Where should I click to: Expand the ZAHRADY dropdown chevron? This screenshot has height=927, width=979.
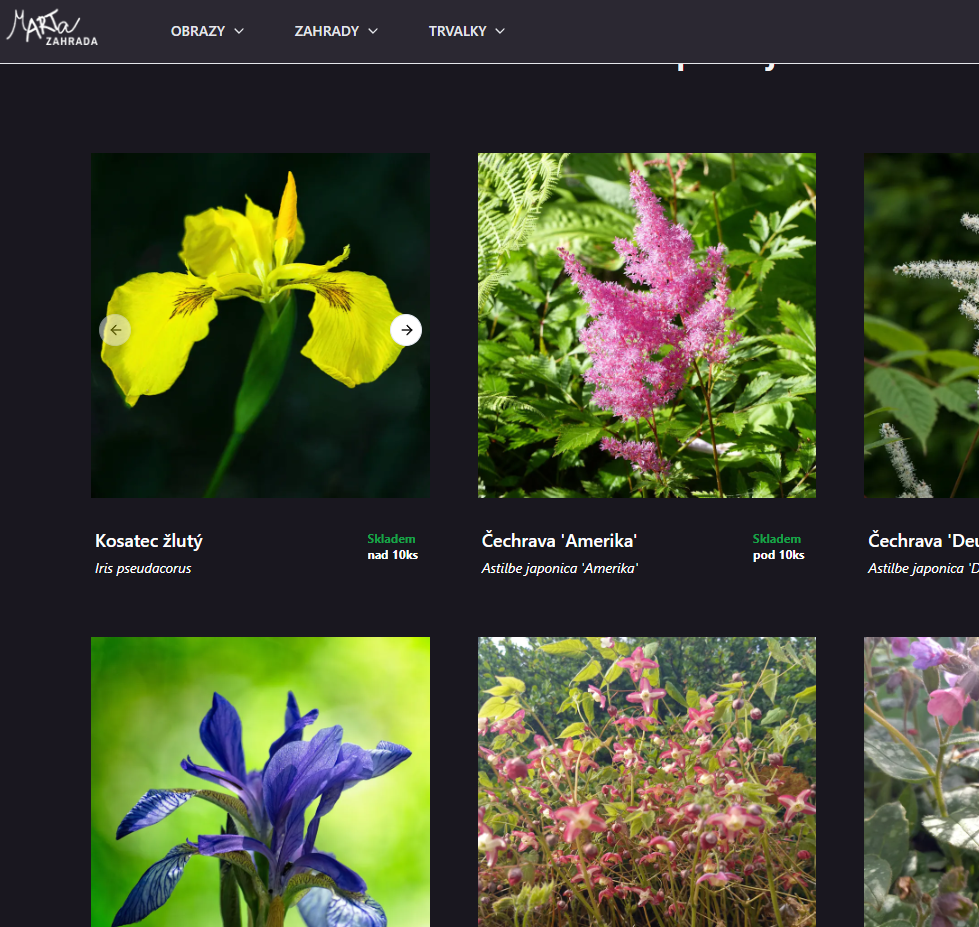point(373,31)
